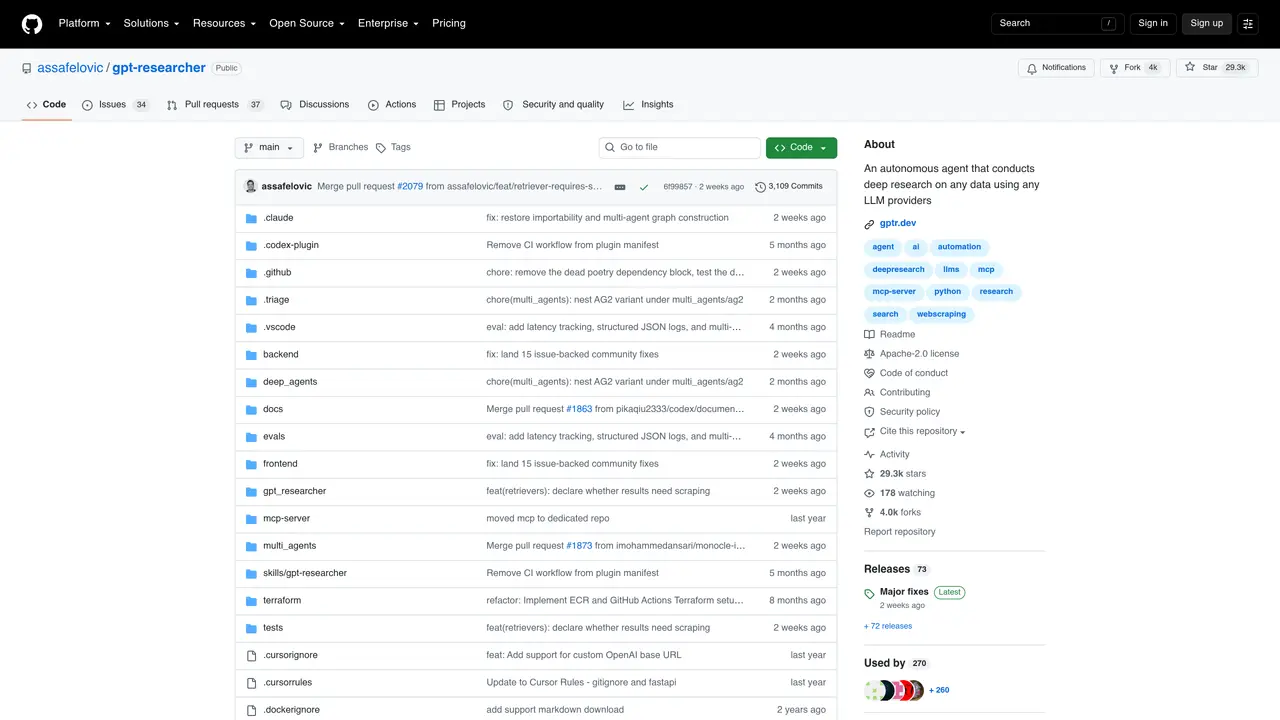Open the Pricing page
The image size is (1280, 720).
449,23
